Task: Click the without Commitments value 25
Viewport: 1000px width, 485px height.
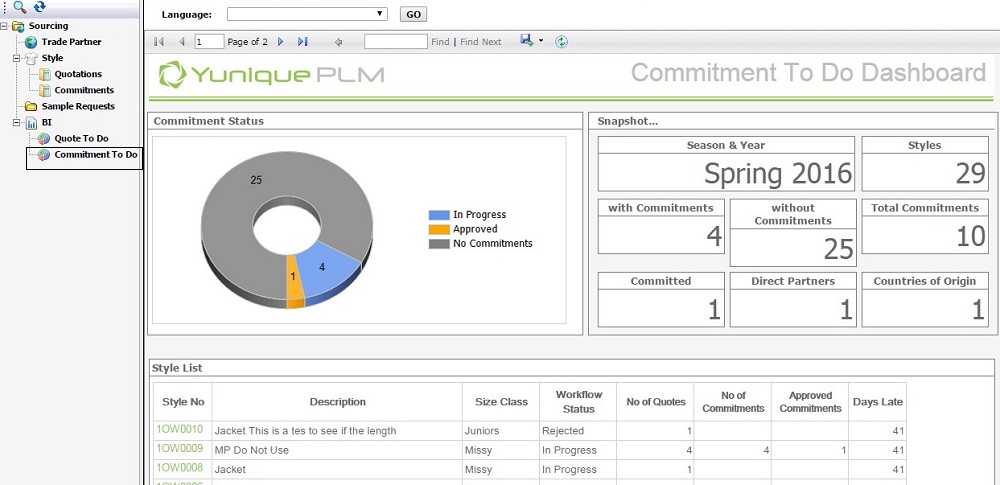Action: [838, 249]
